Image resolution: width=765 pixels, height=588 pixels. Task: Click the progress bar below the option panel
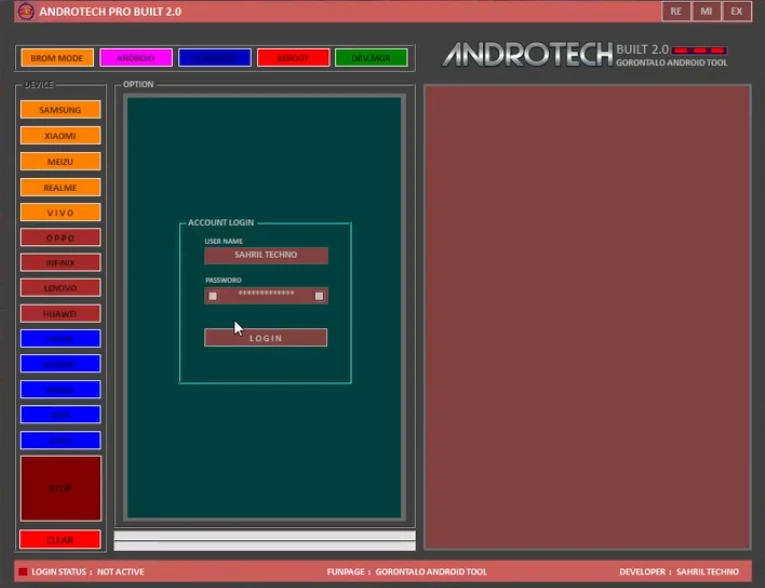click(x=265, y=537)
